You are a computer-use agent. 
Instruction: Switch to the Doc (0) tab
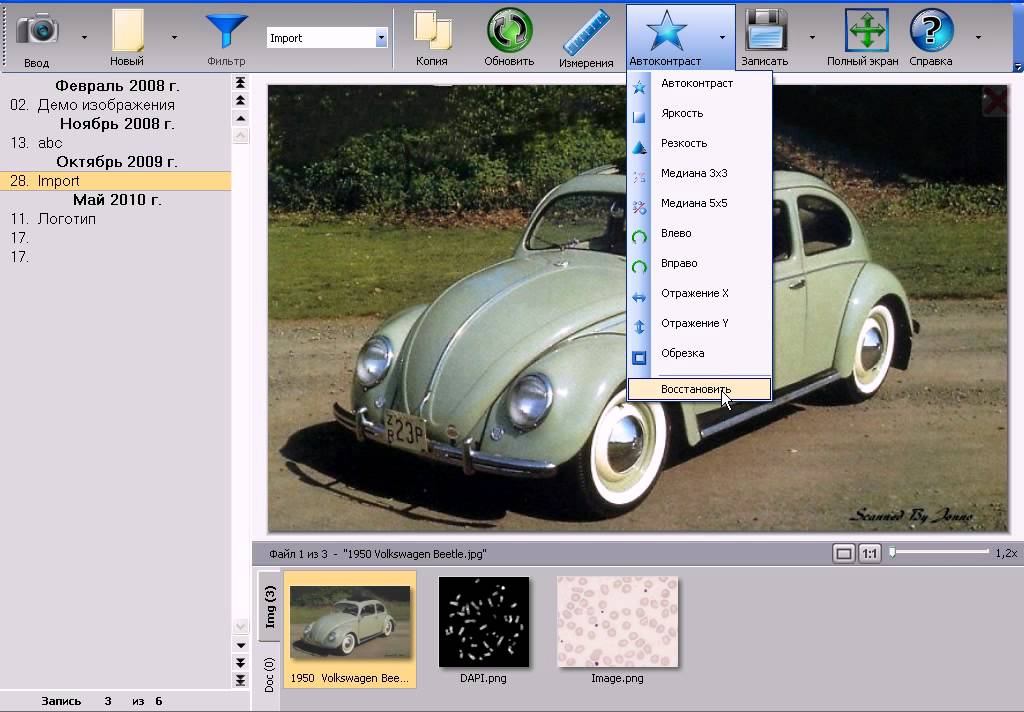coord(270,674)
